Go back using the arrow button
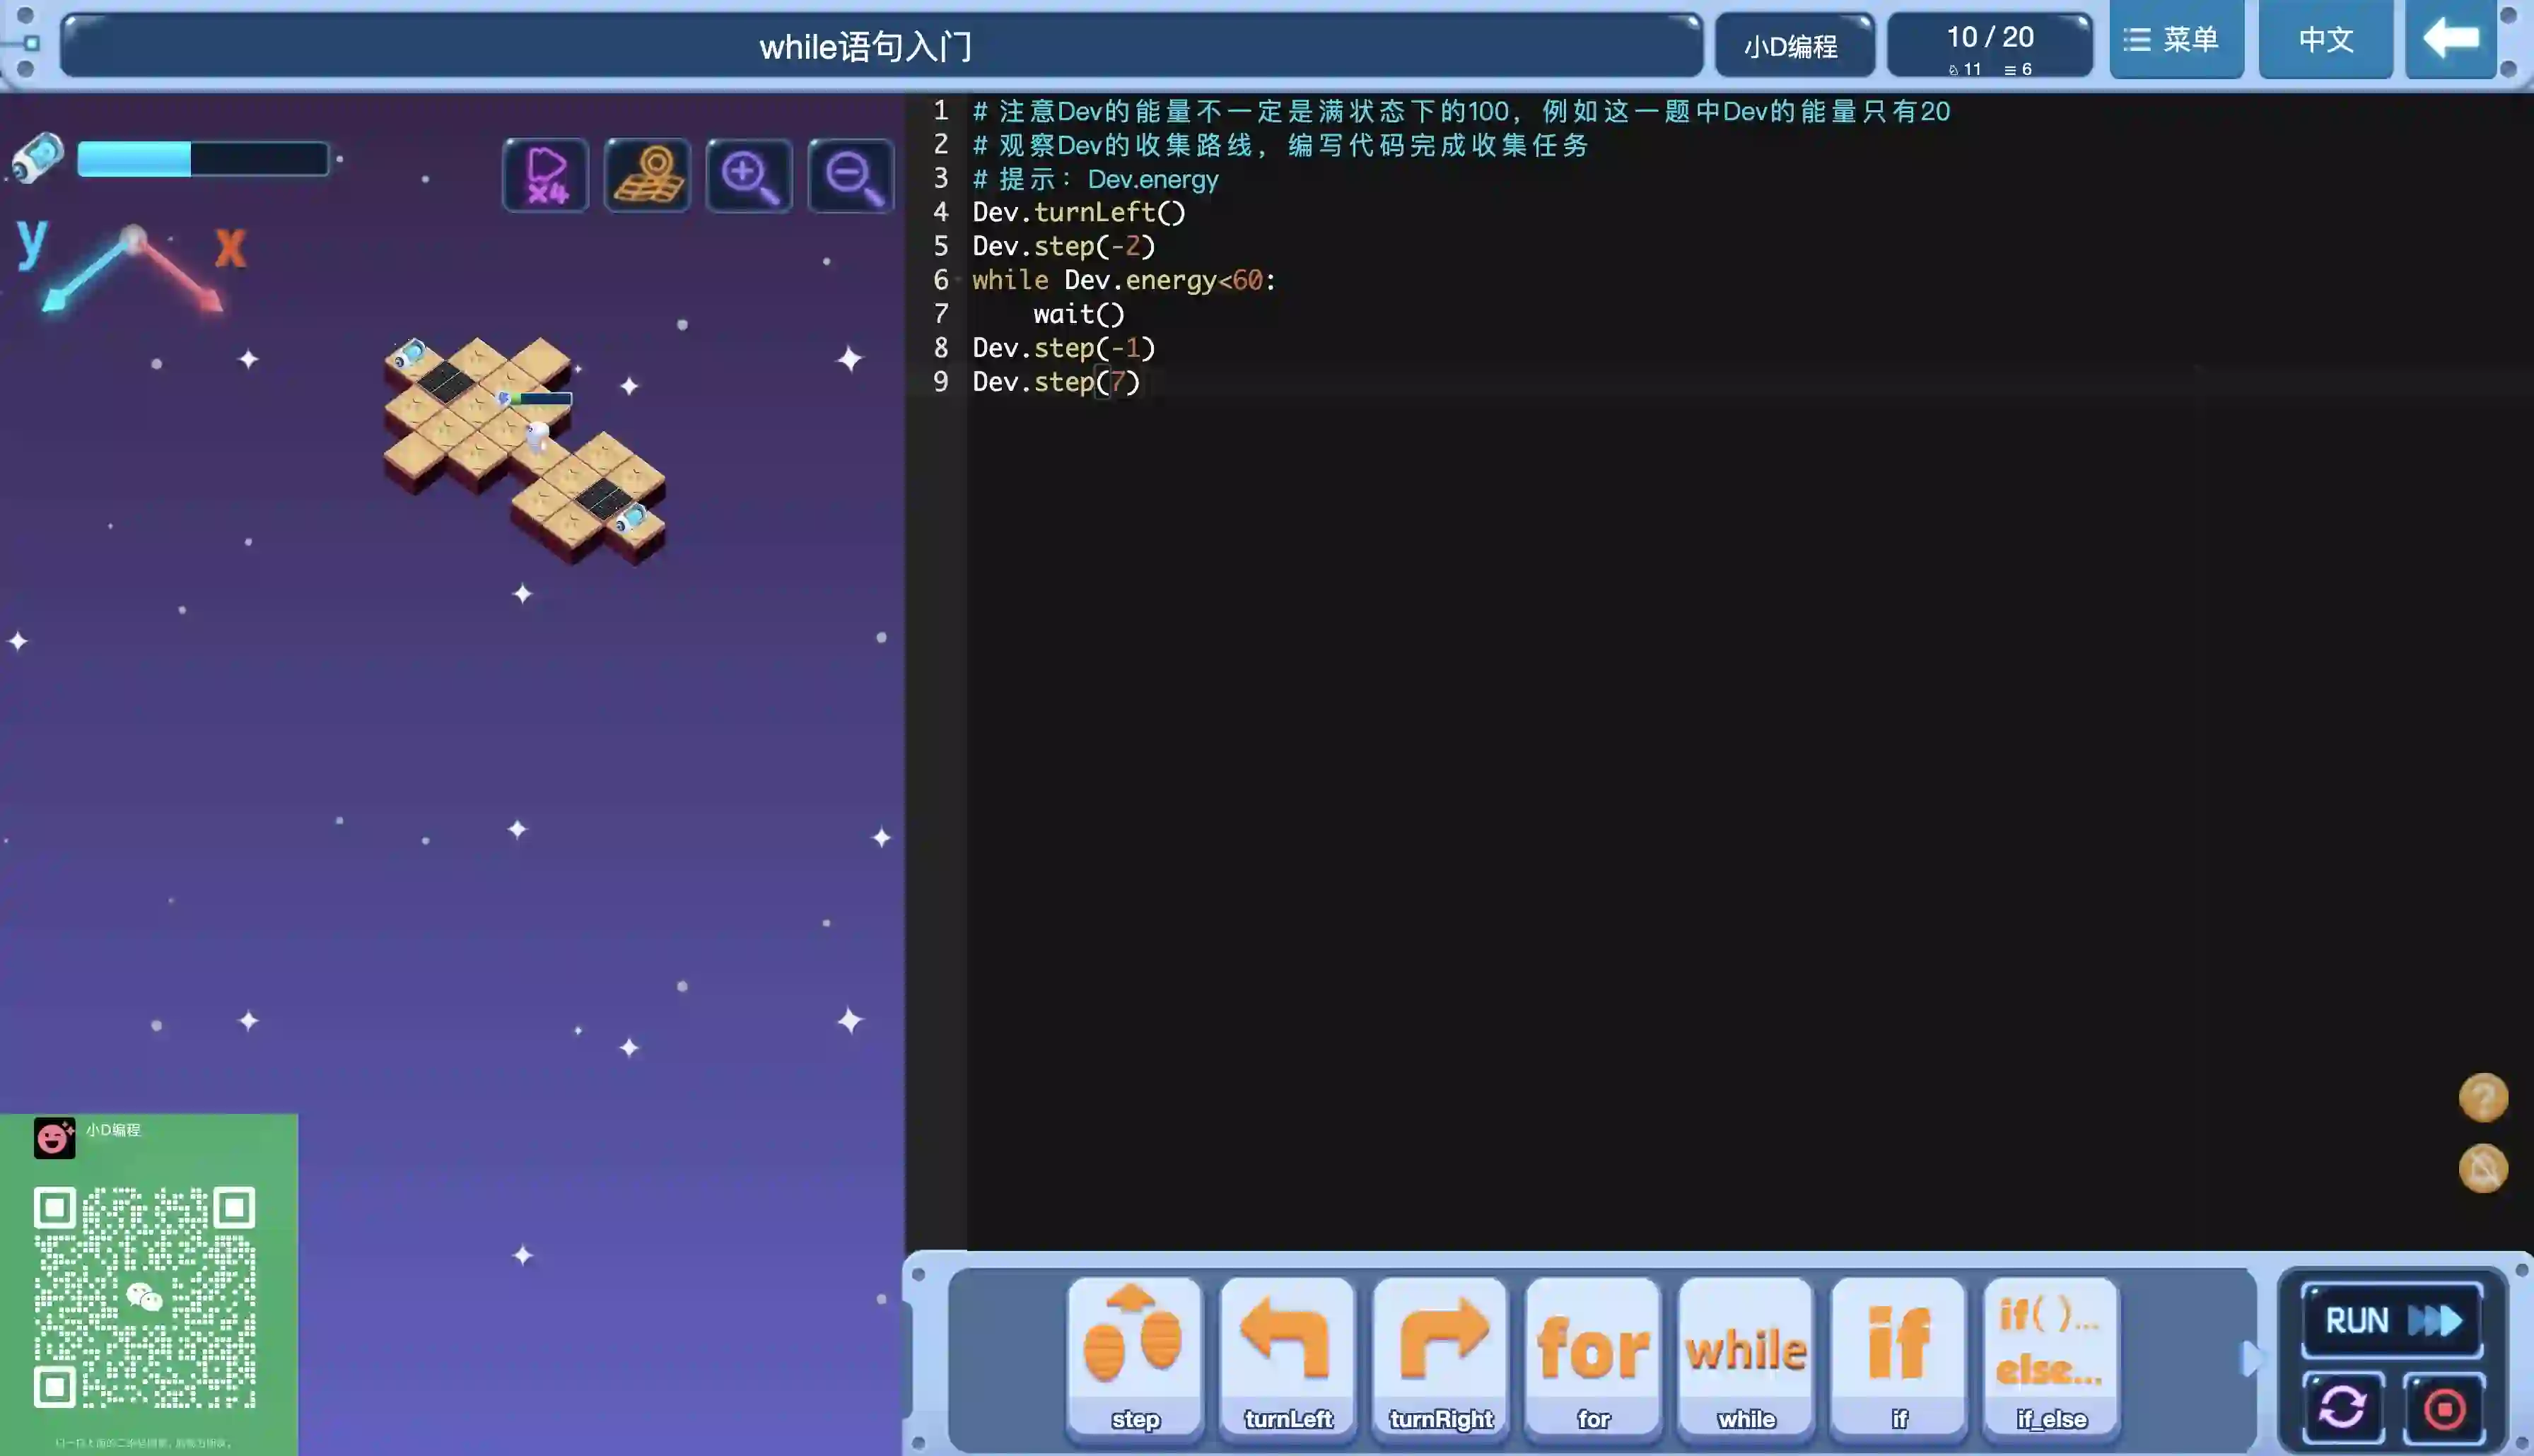Viewport: 2534px width, 1456px height. point(2451,40)
